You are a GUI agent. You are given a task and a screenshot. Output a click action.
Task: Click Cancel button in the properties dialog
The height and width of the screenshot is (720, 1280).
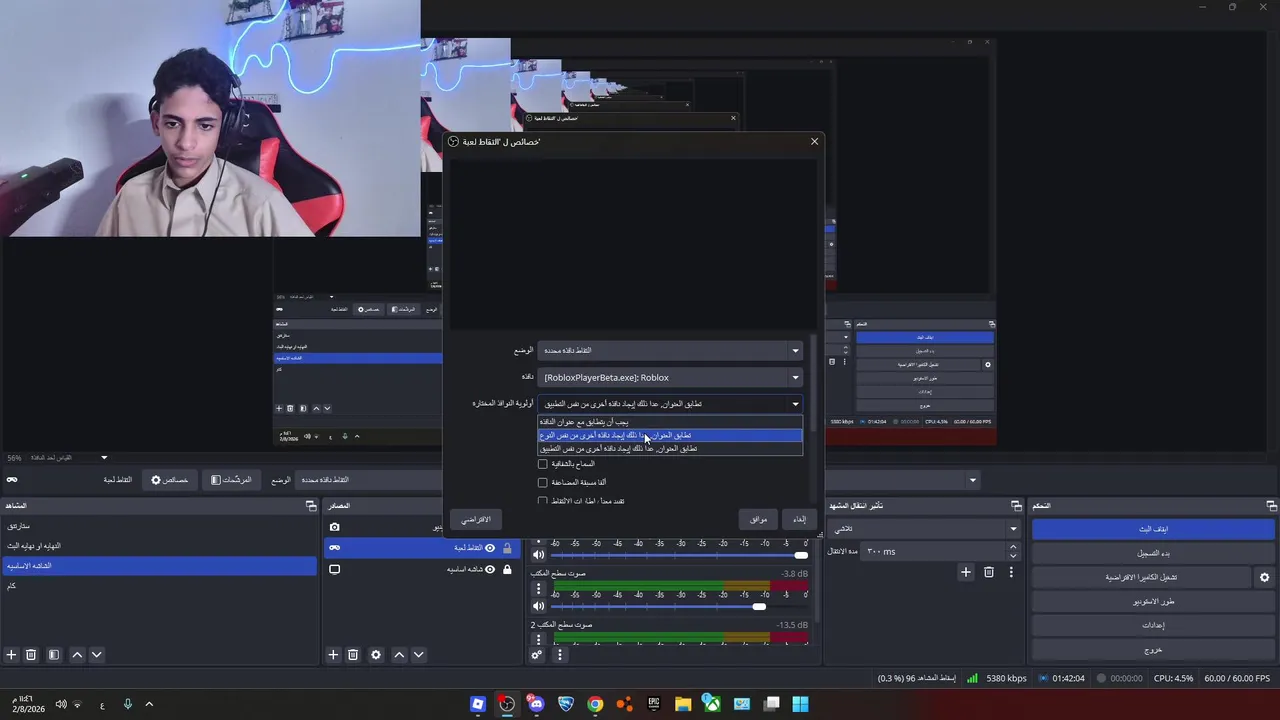[799, 519]
